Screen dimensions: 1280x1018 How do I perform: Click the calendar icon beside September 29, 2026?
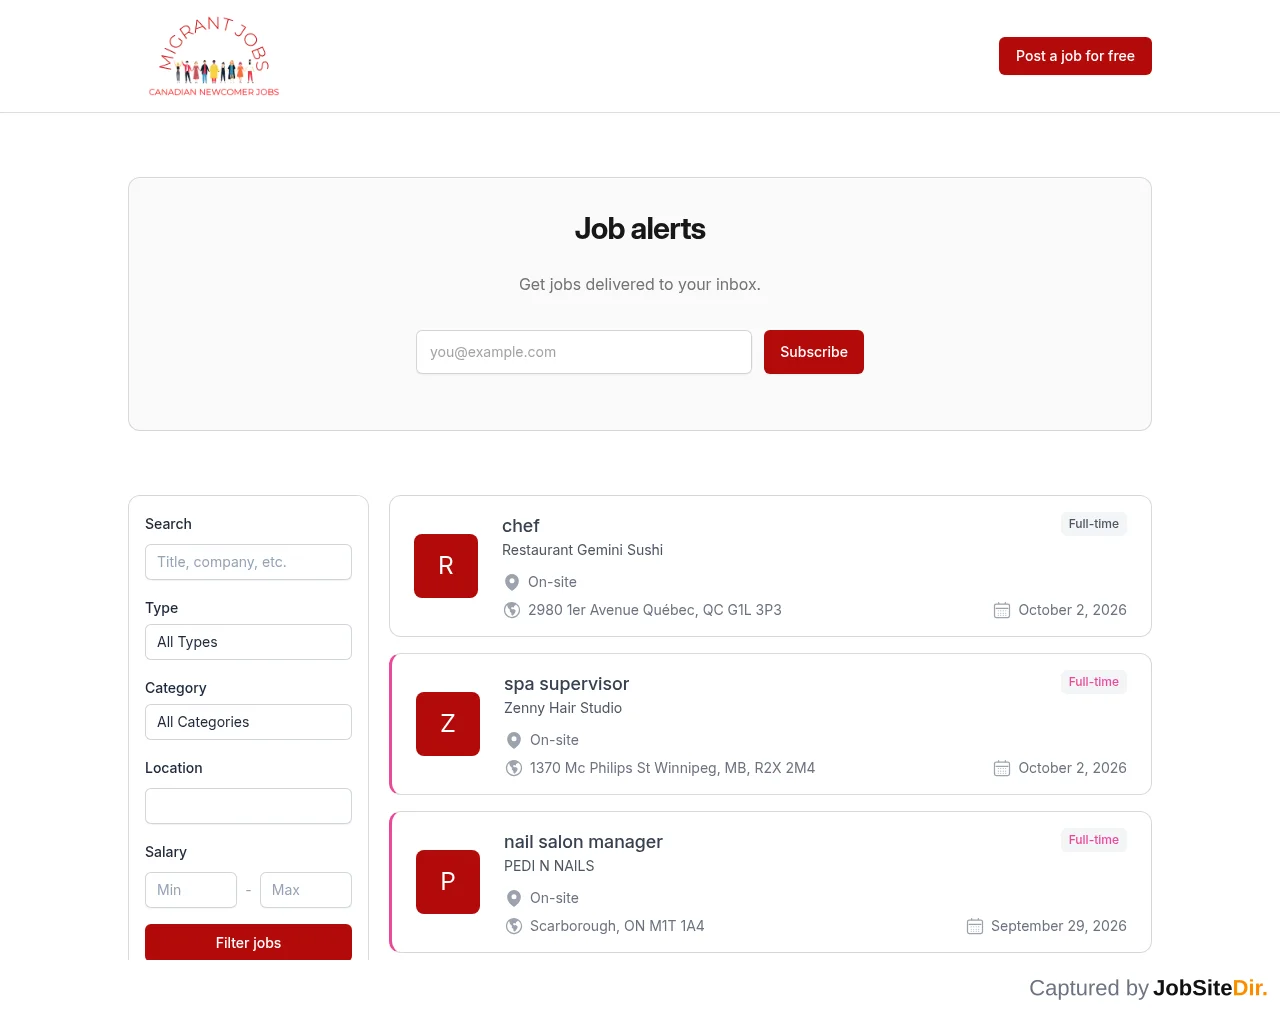point(975,926)
